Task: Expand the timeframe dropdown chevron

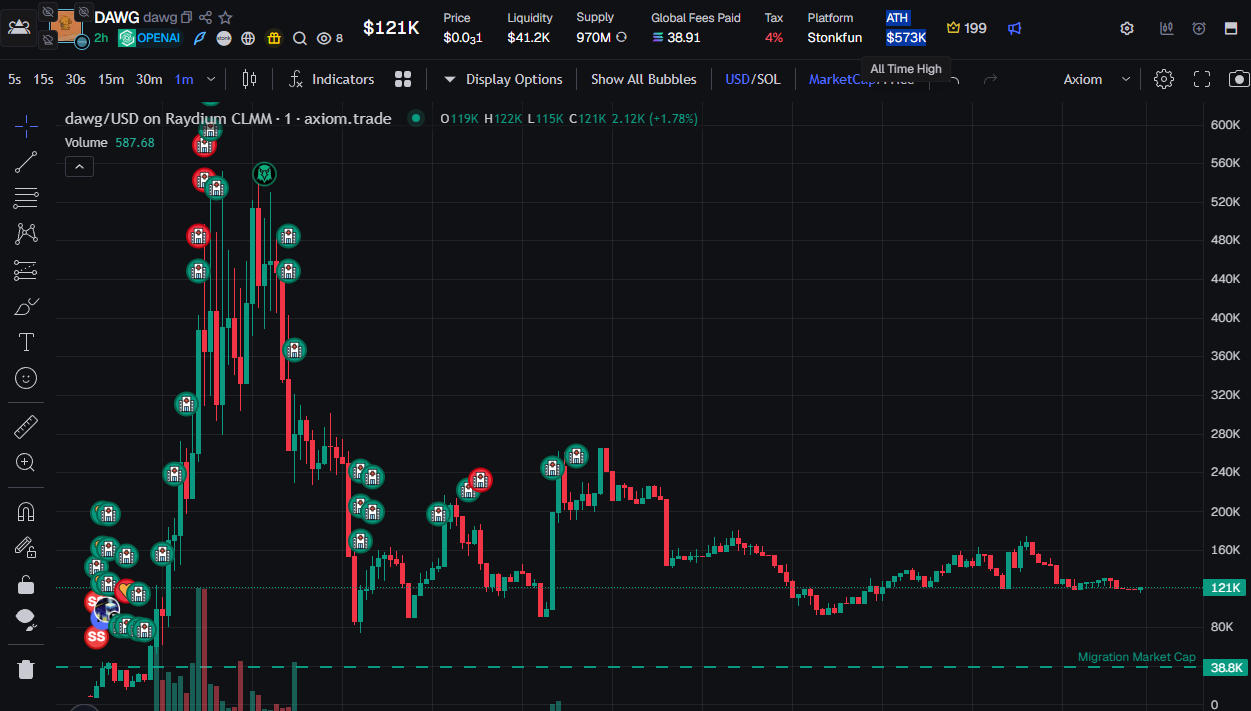Action: click(211, 79)
